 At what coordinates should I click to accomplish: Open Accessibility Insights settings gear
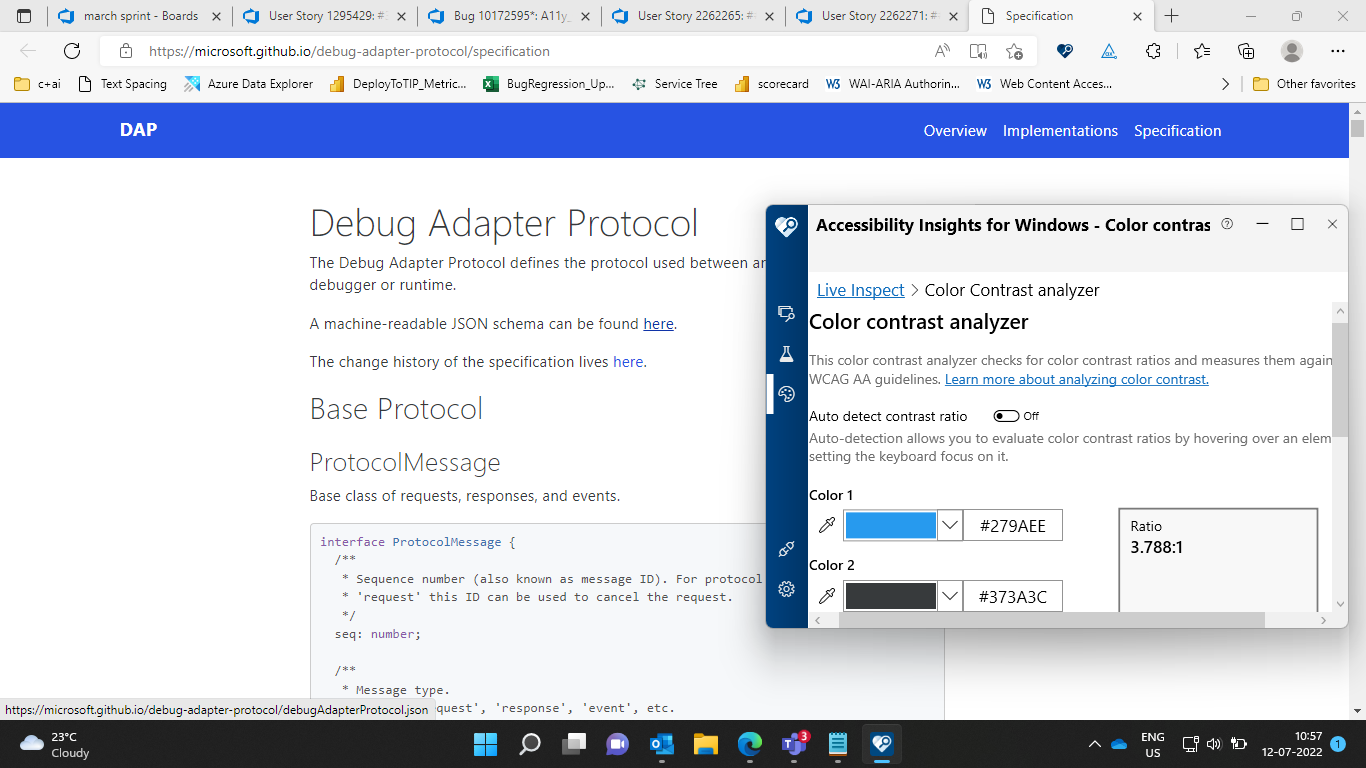(787, 589)
